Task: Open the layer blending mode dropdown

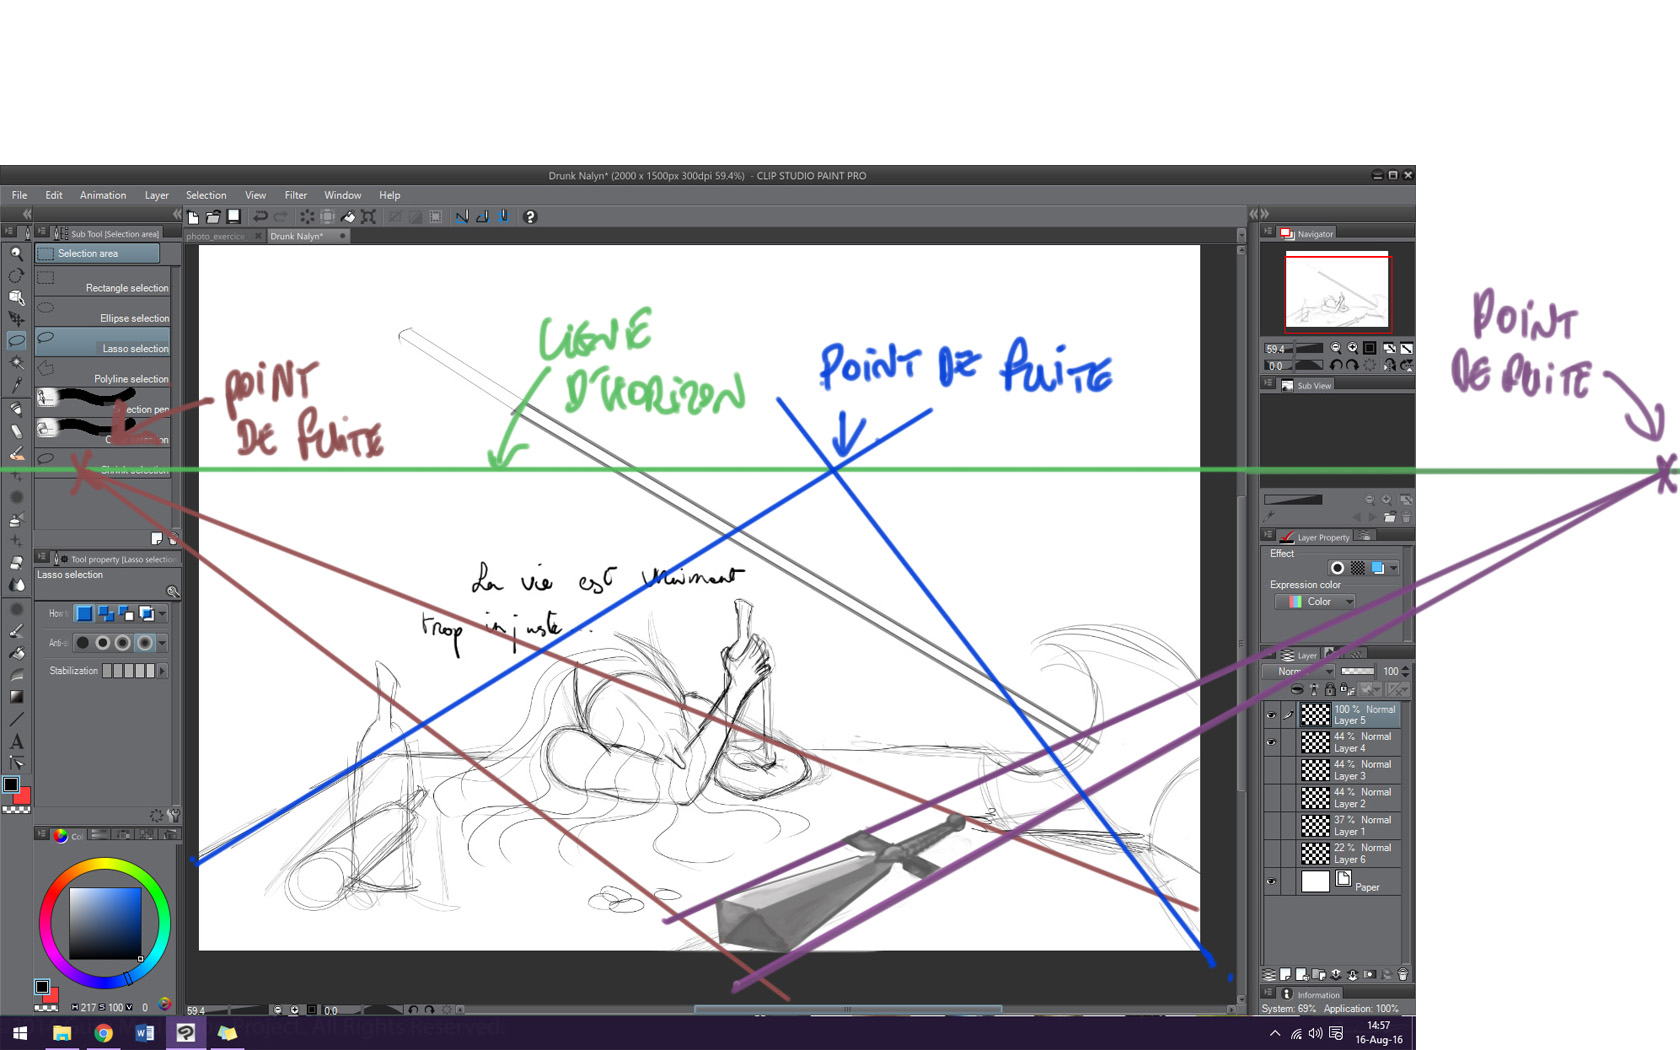Action: coord(1298,671)
